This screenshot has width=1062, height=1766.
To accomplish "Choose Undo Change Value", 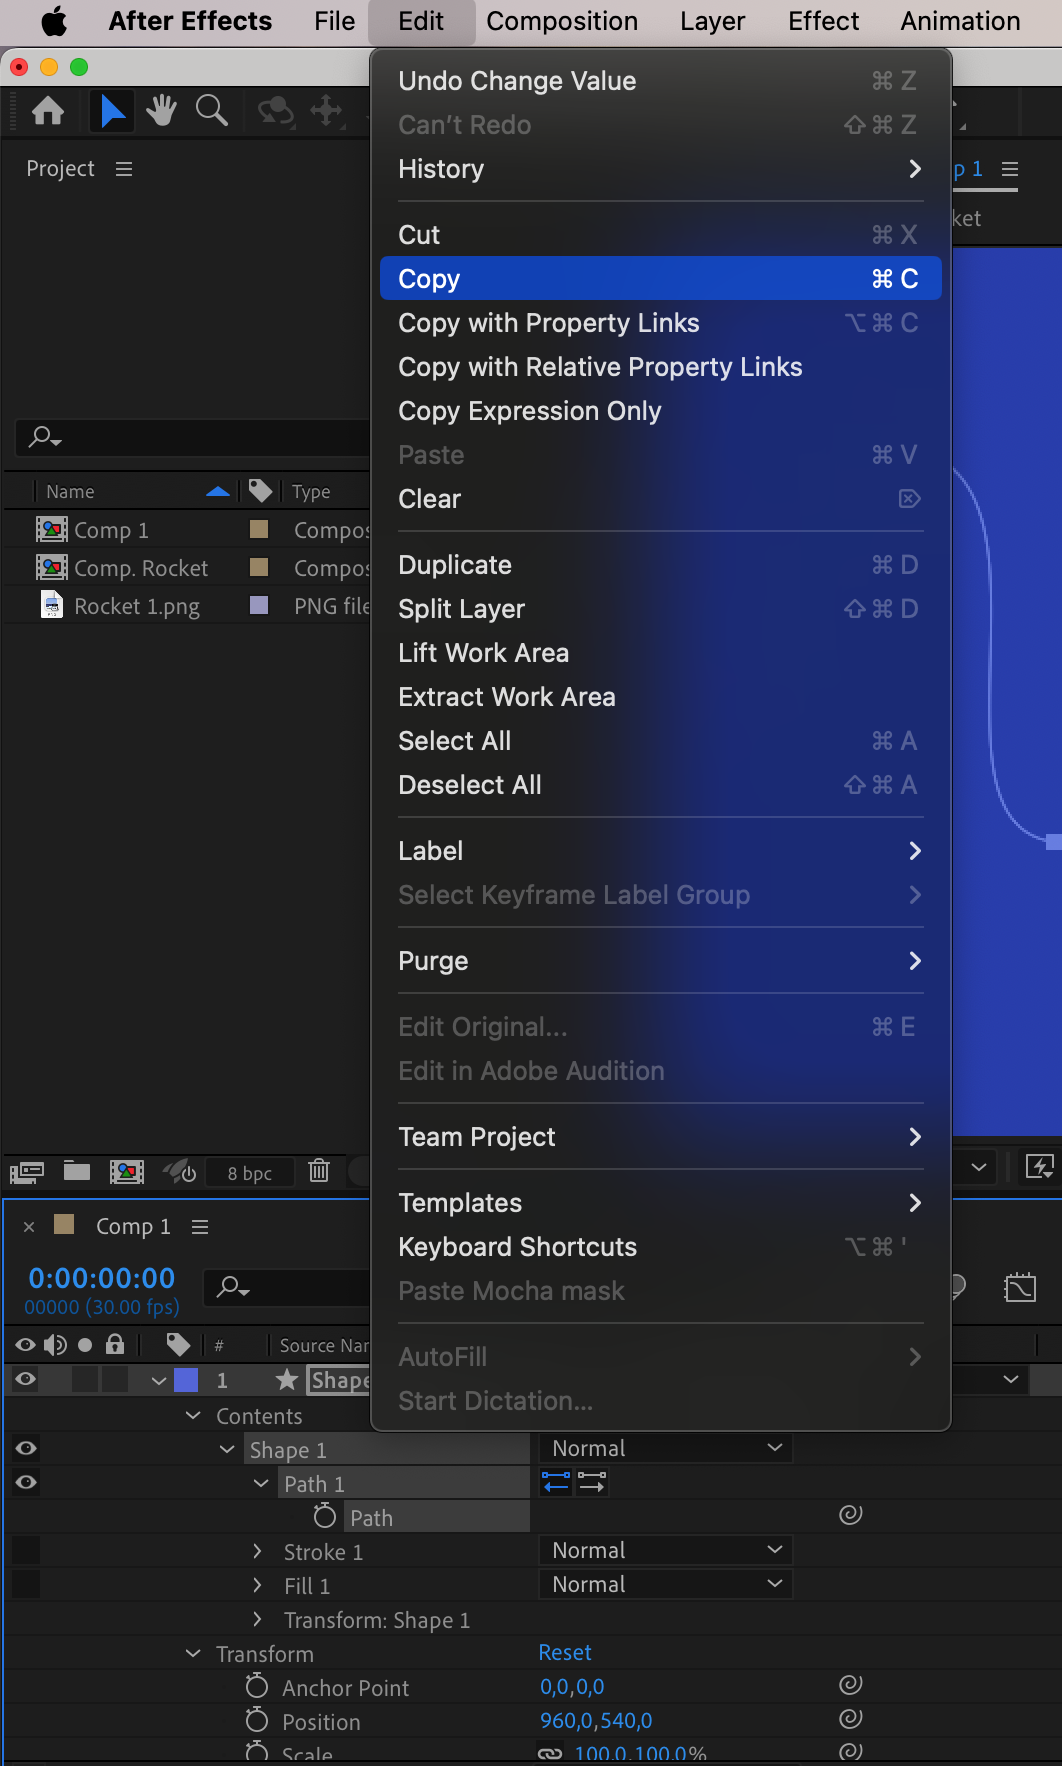I will tap(661, 81).
